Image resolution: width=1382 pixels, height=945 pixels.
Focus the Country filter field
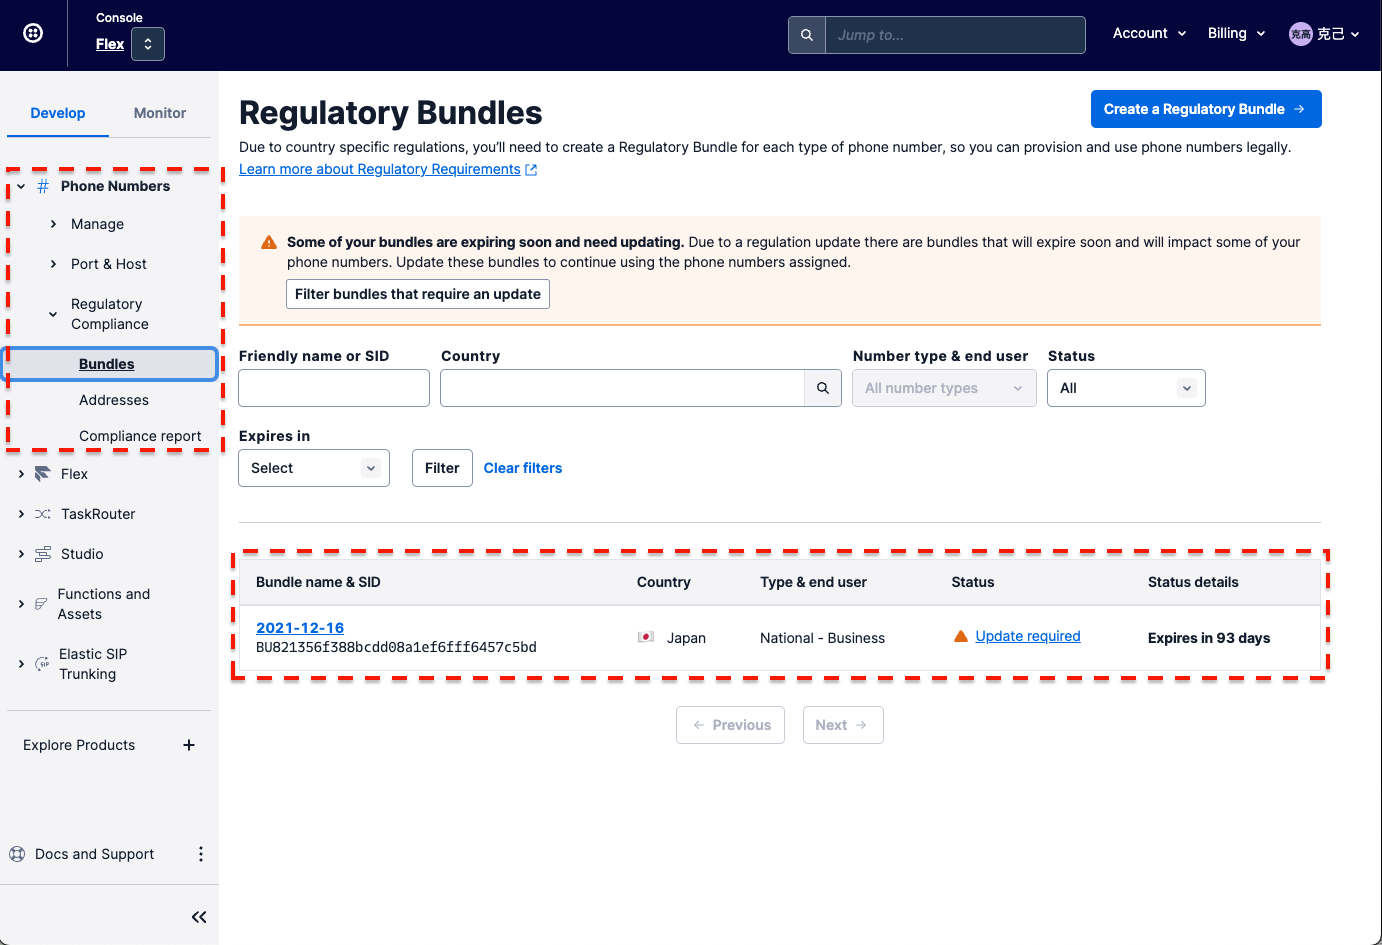(622, 388)
